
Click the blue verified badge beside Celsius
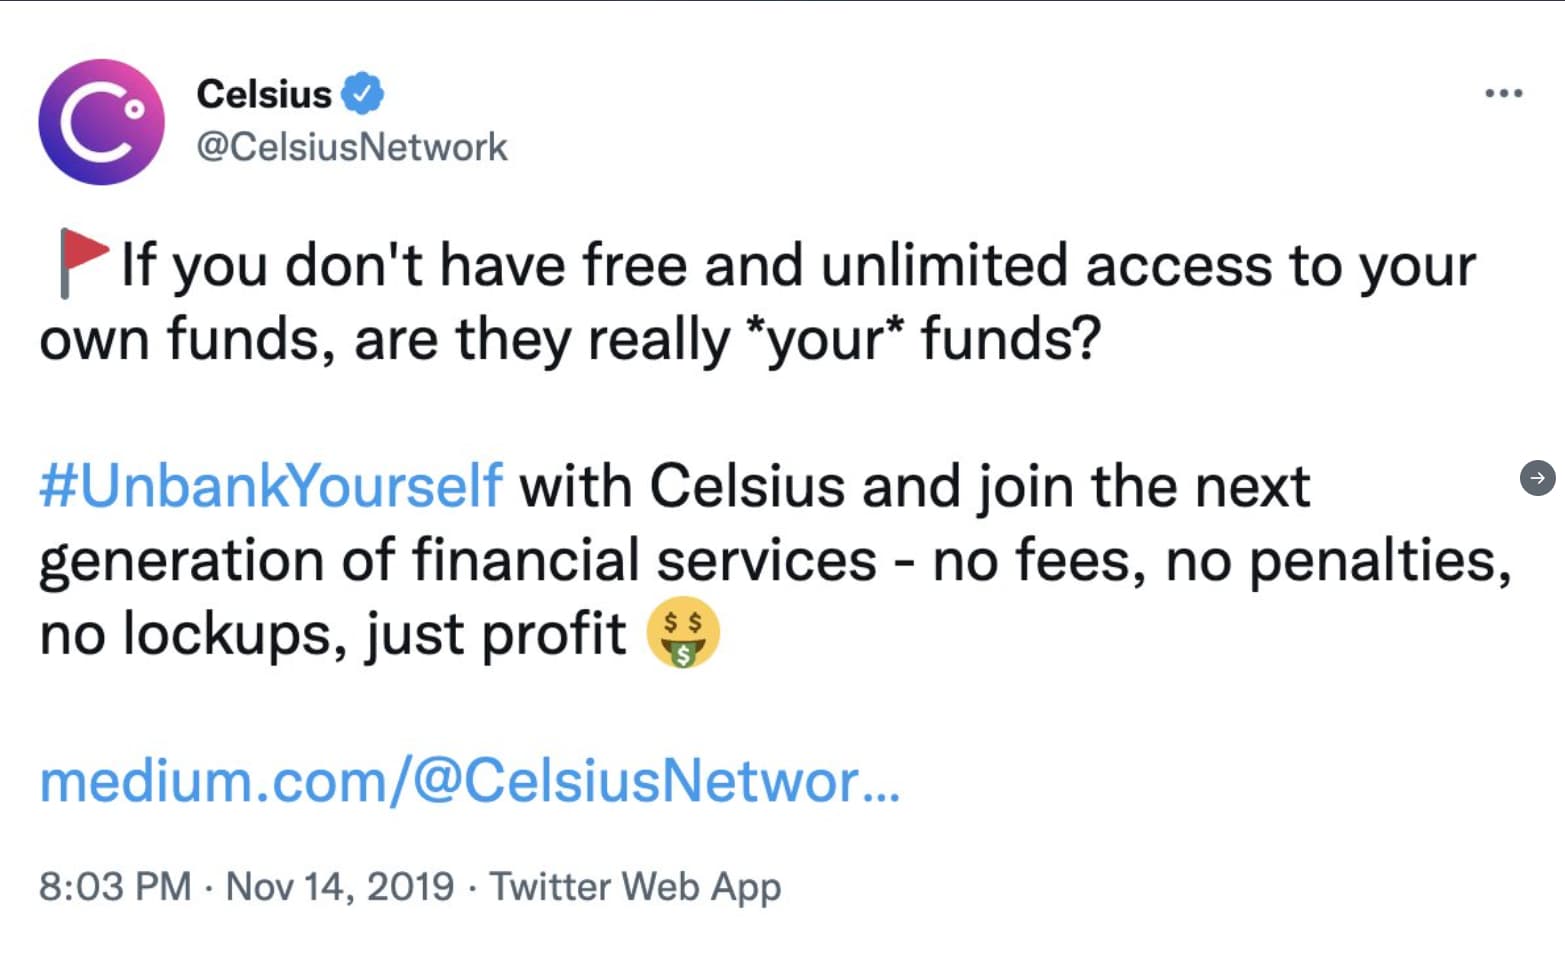pos(363,94)
